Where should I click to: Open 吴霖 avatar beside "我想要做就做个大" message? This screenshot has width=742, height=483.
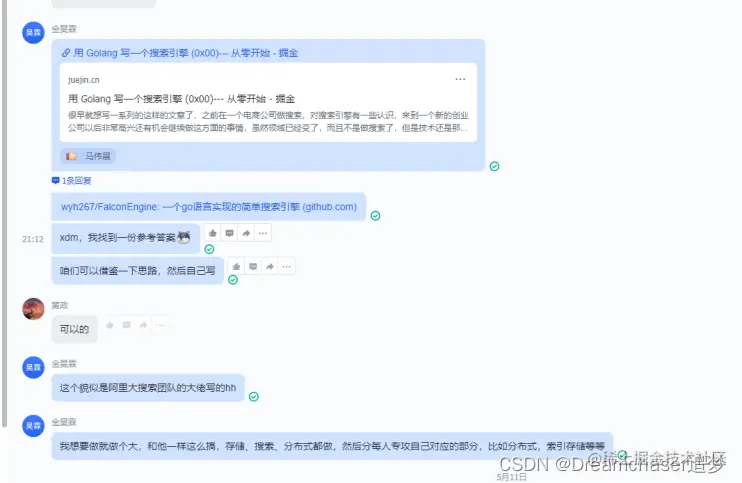pyautogui.click(x=33, y=426)
